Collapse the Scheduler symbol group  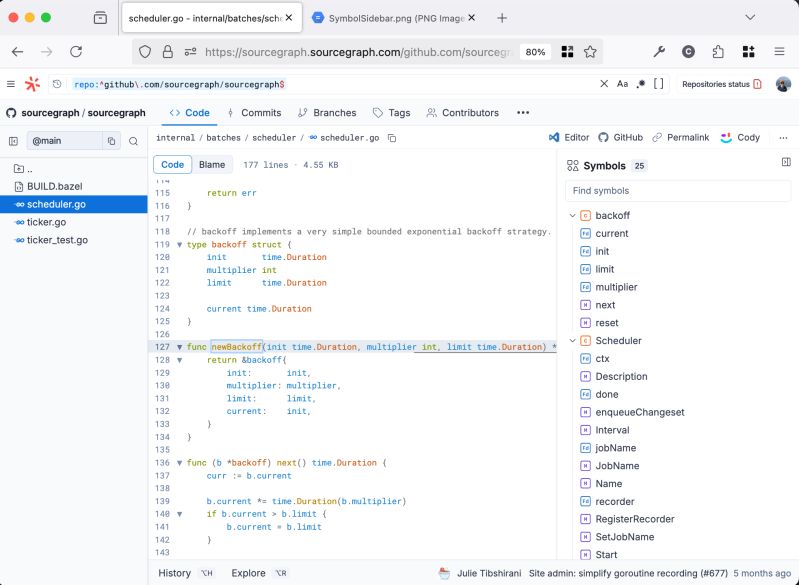tap(572, 340)
